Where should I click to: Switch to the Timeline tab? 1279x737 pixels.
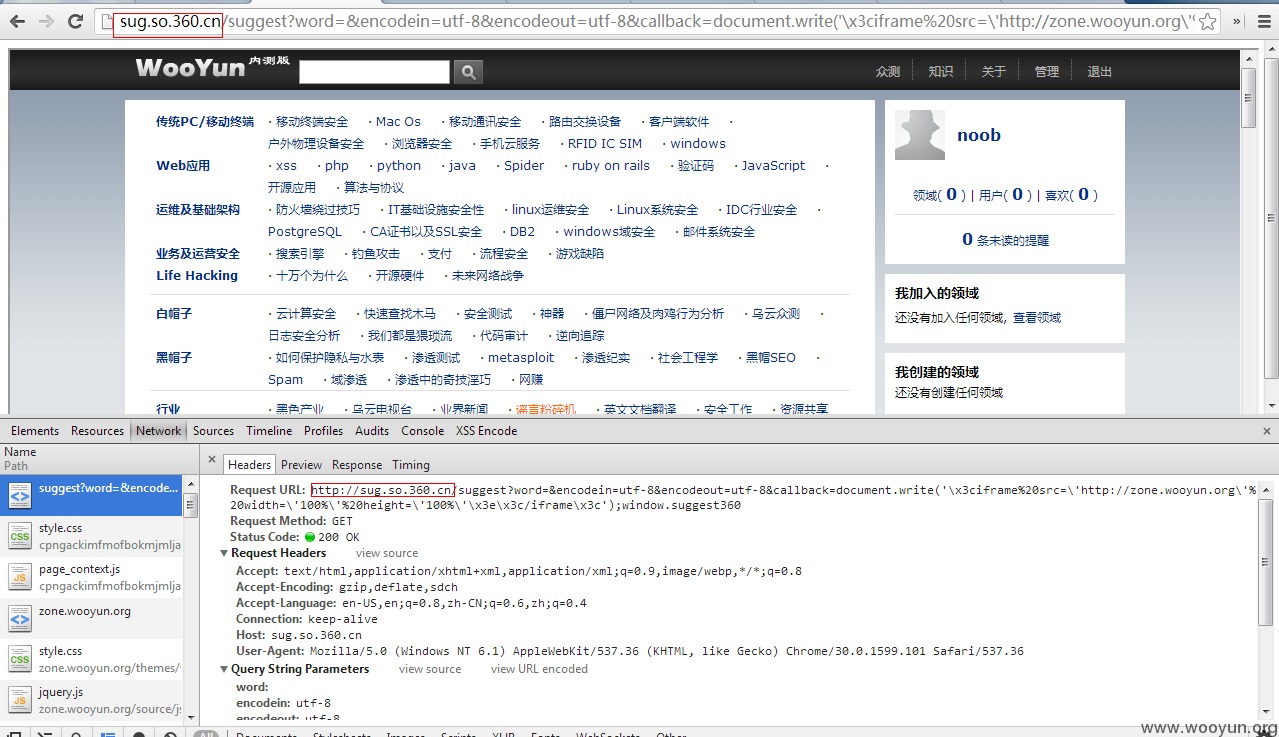(269, 431)
